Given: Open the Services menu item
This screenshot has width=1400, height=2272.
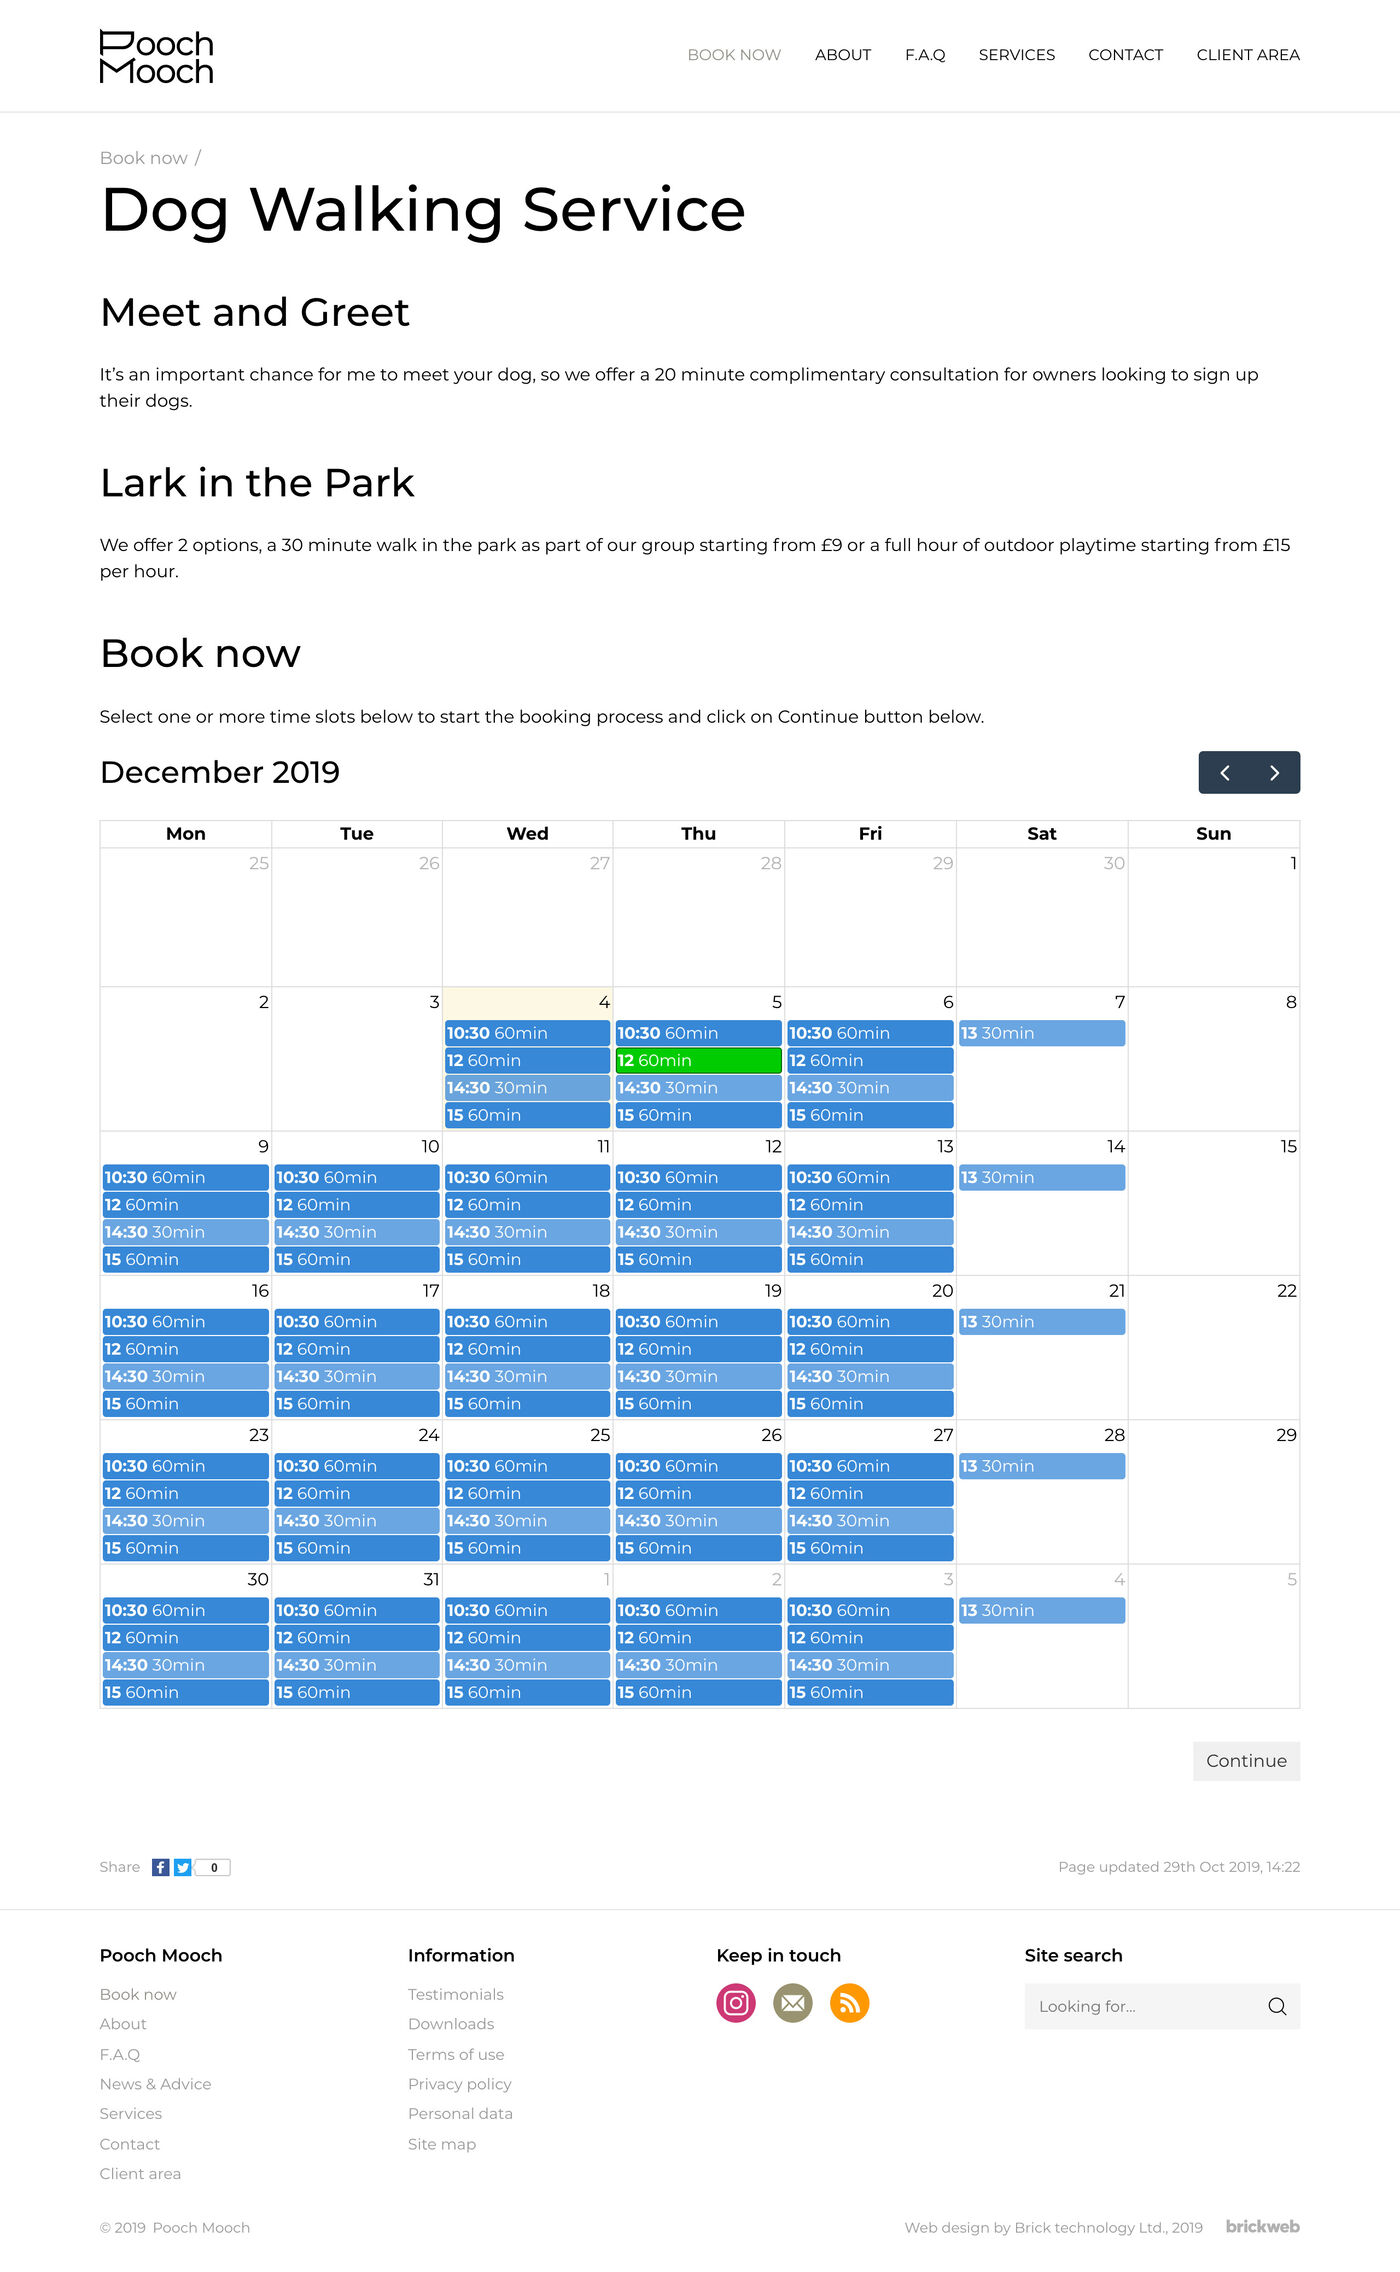Looking at the screenshot, I should 1016,55.
